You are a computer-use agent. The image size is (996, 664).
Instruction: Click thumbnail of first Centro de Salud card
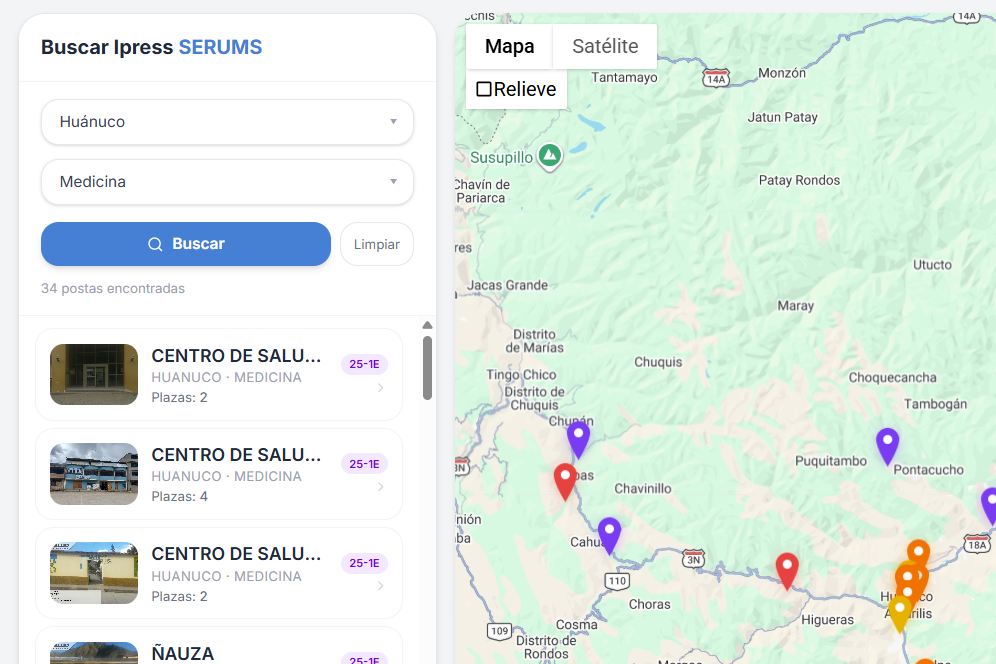(x=94, y=375)
